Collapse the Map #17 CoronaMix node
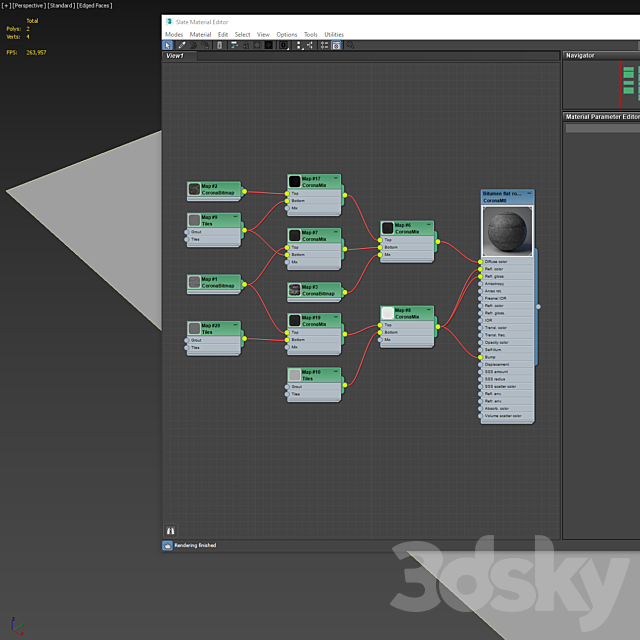640x640 pixels. [x=336, y=178]
